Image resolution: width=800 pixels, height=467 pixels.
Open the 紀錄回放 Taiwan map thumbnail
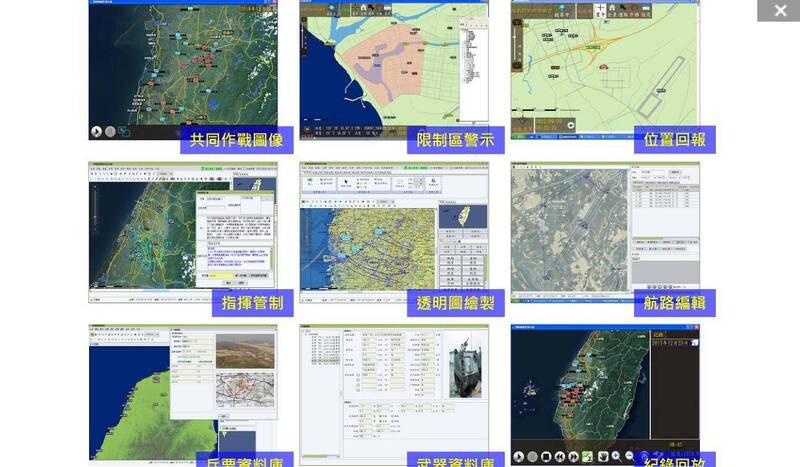[x=605, y=395]
